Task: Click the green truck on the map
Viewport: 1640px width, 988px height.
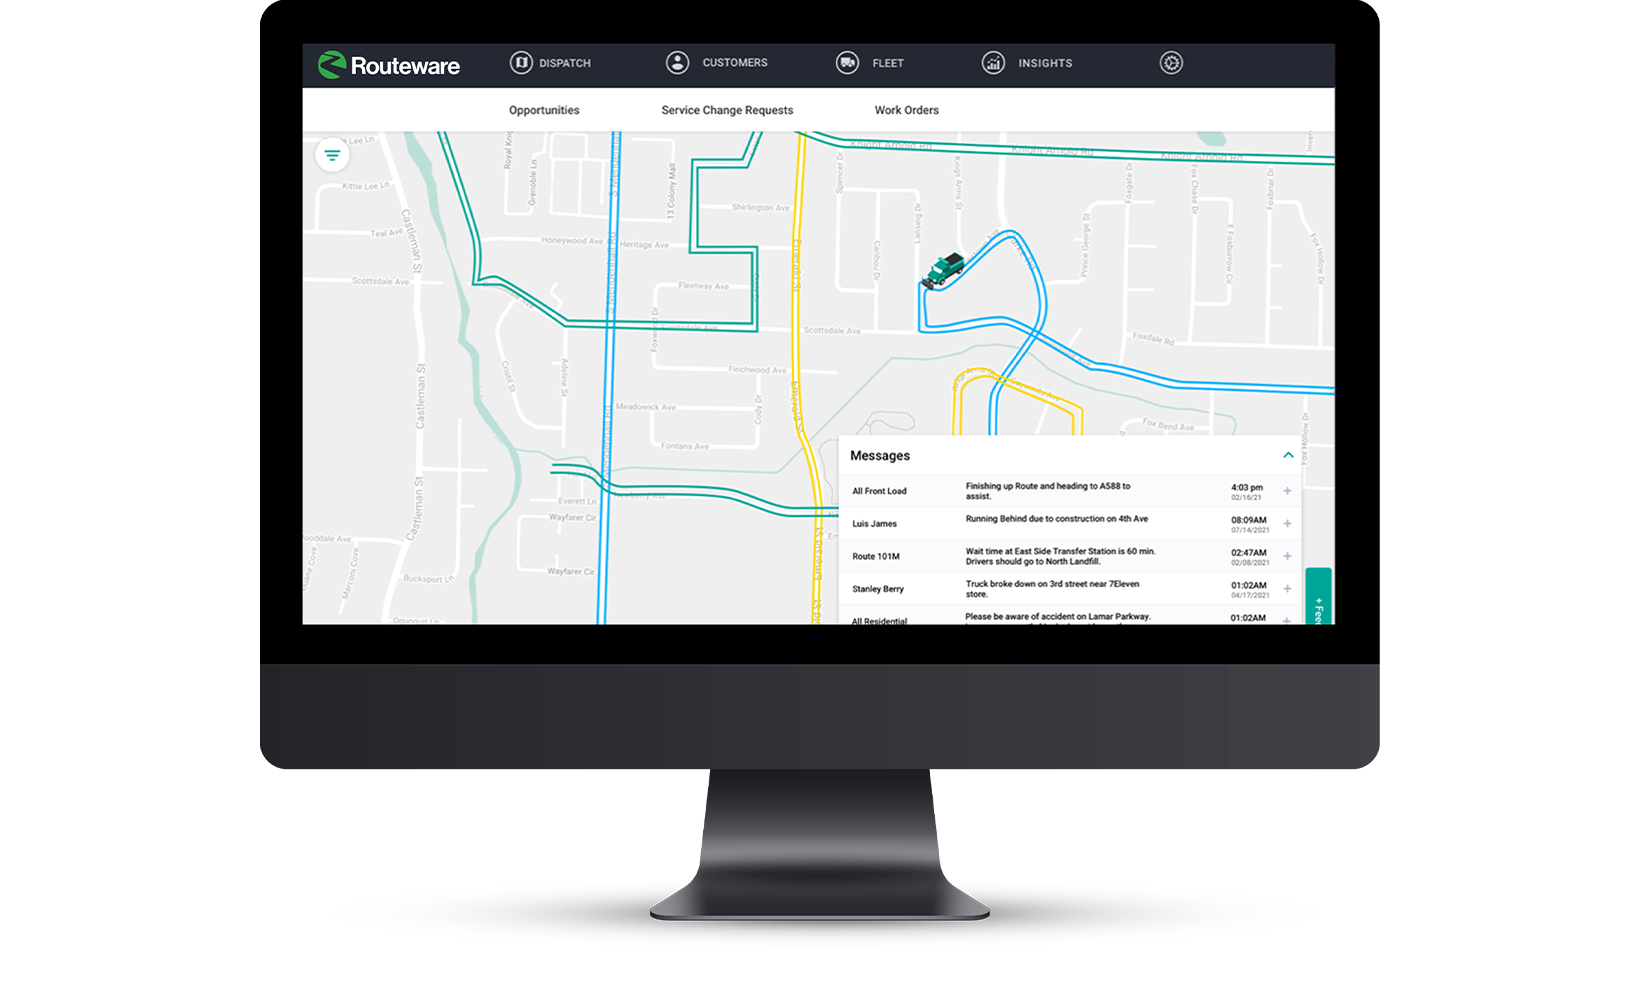Action: (x=943, y=270)
